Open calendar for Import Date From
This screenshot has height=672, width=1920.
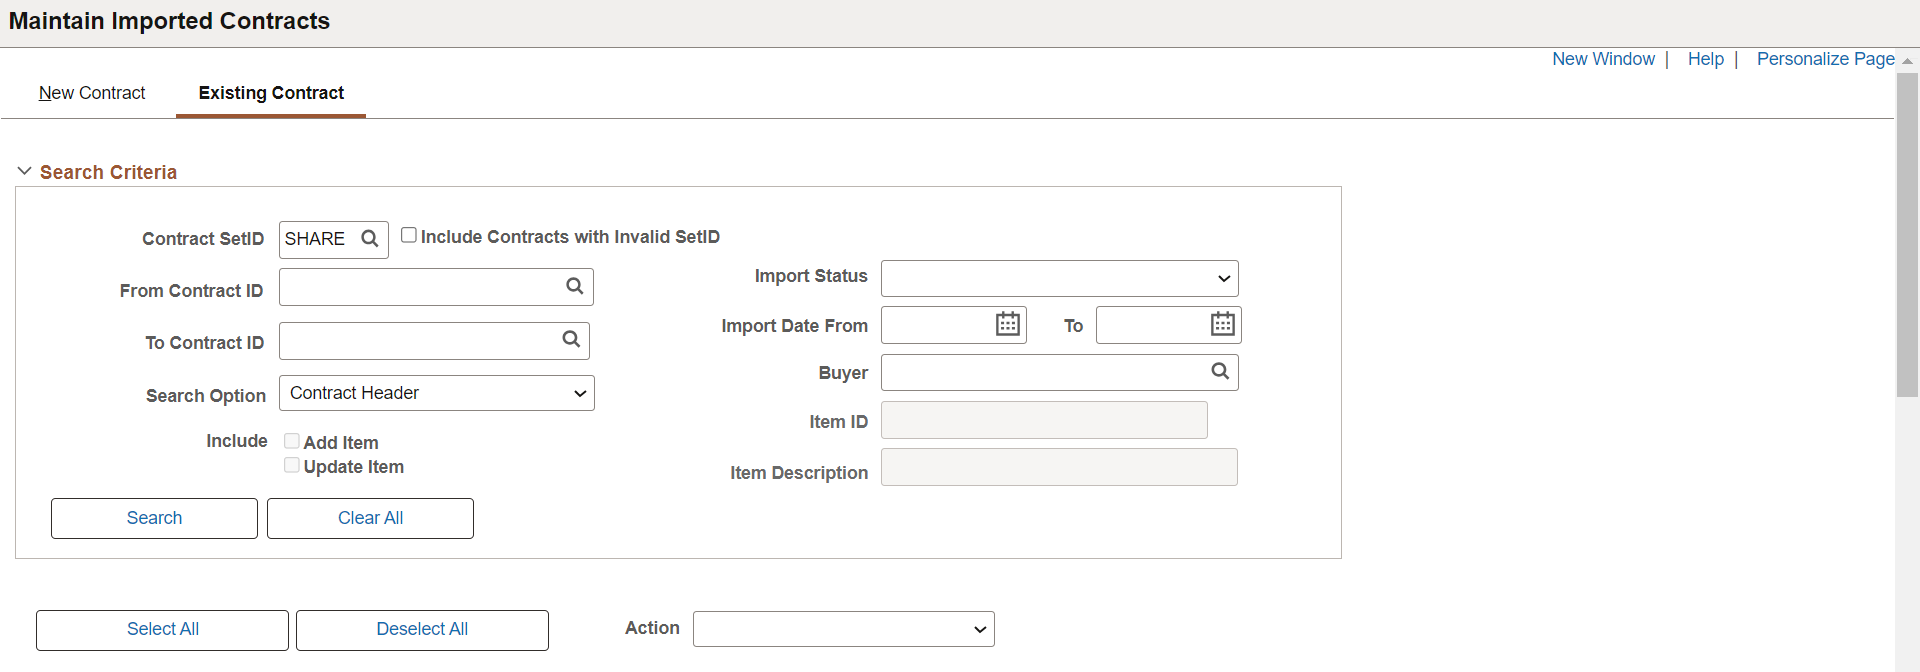(1008, 324)
